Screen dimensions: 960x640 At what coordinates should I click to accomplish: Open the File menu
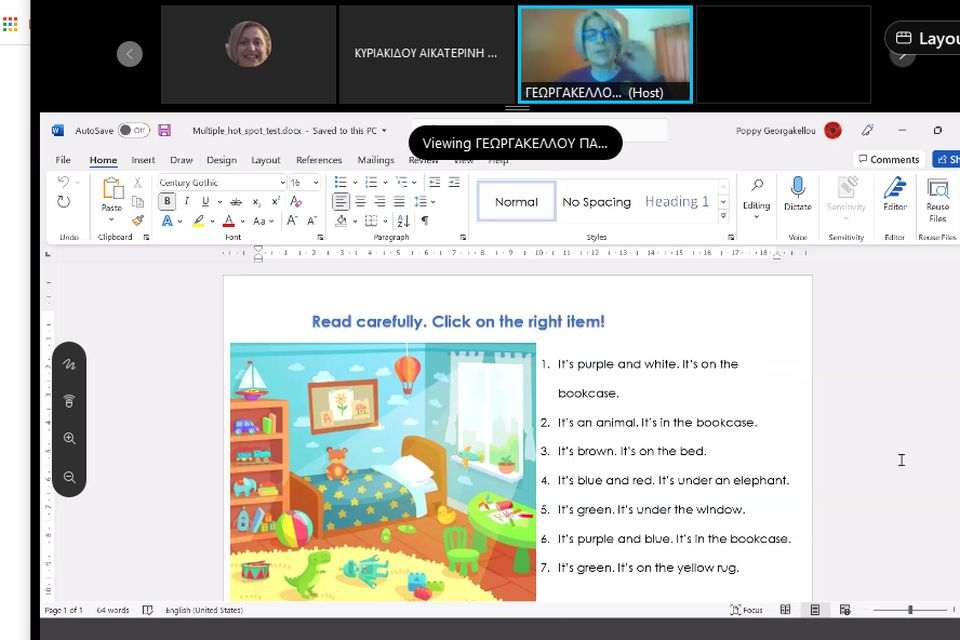[62, 160]
